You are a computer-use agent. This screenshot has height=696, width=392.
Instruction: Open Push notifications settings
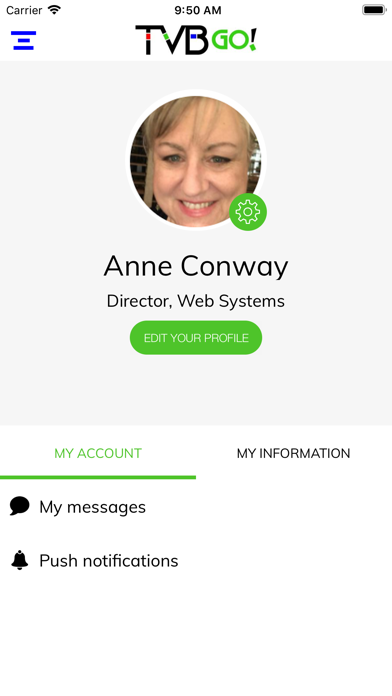(196, 561)
